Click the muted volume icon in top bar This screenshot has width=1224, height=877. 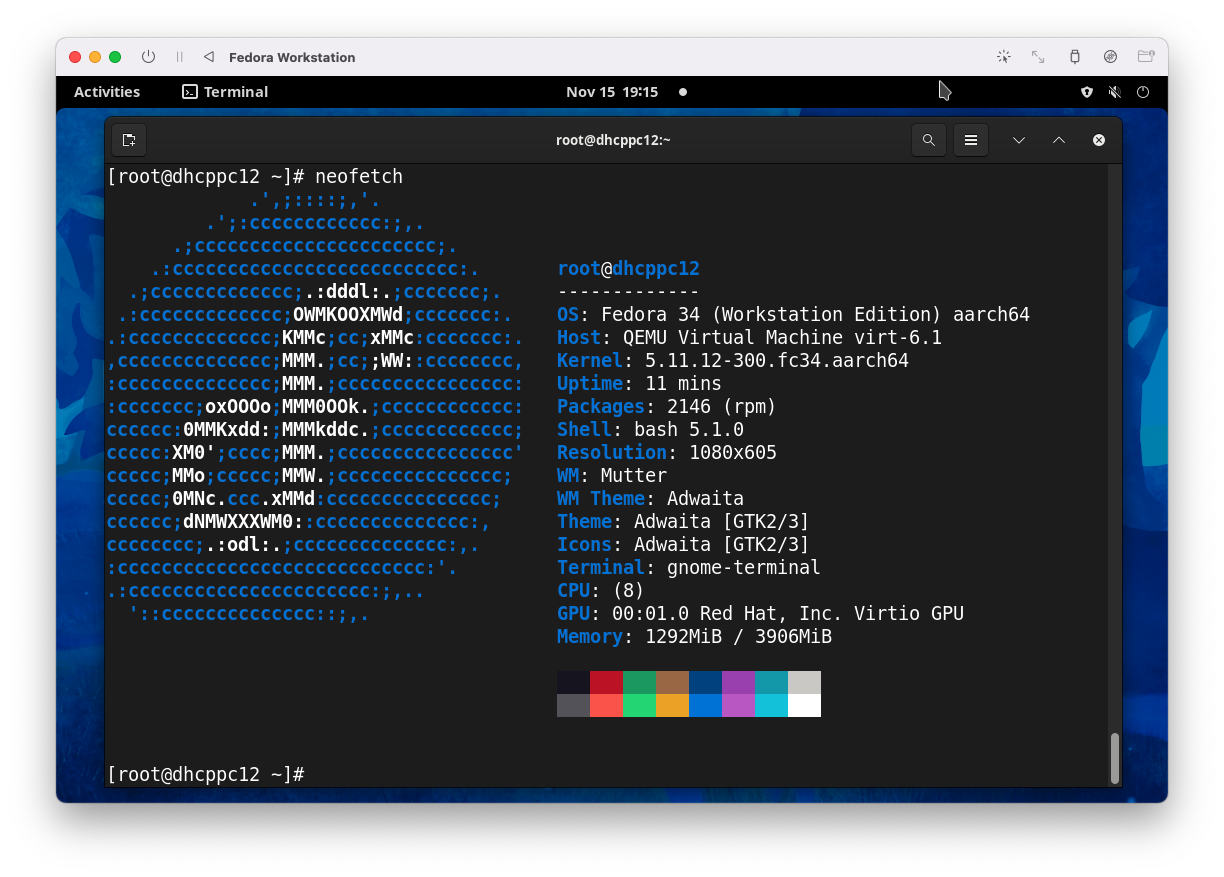tap(1115, 92)
